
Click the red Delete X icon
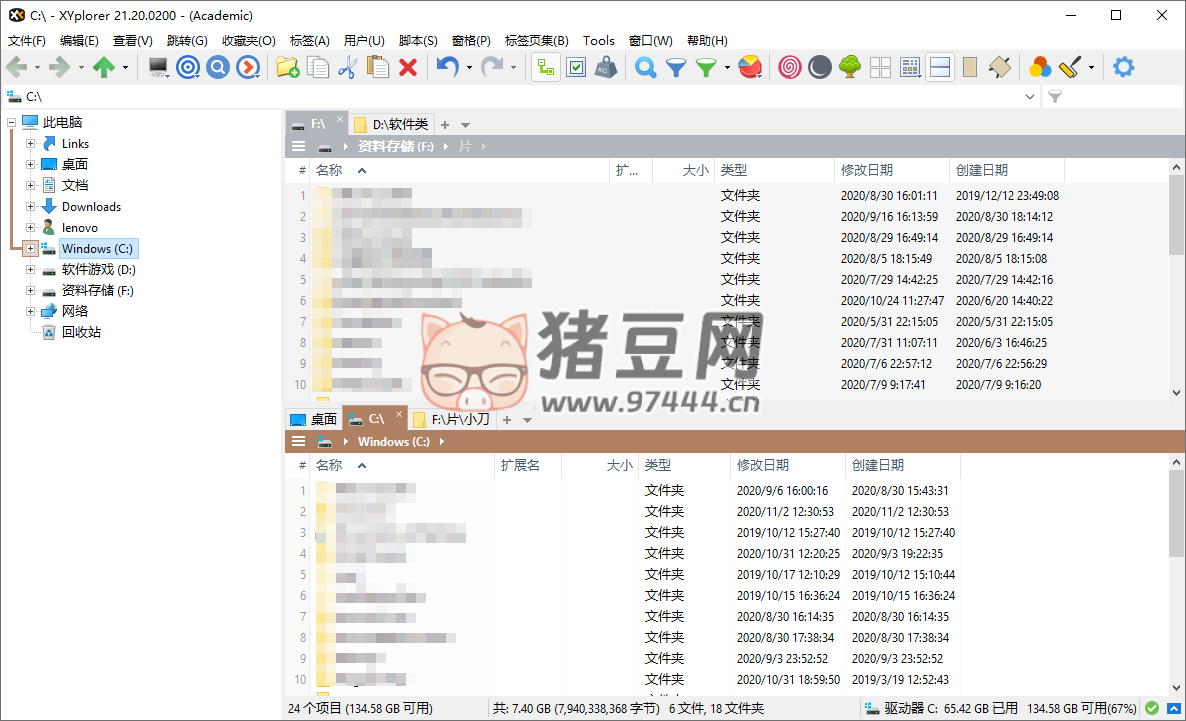pyautogui.click(x=408, y=67)
